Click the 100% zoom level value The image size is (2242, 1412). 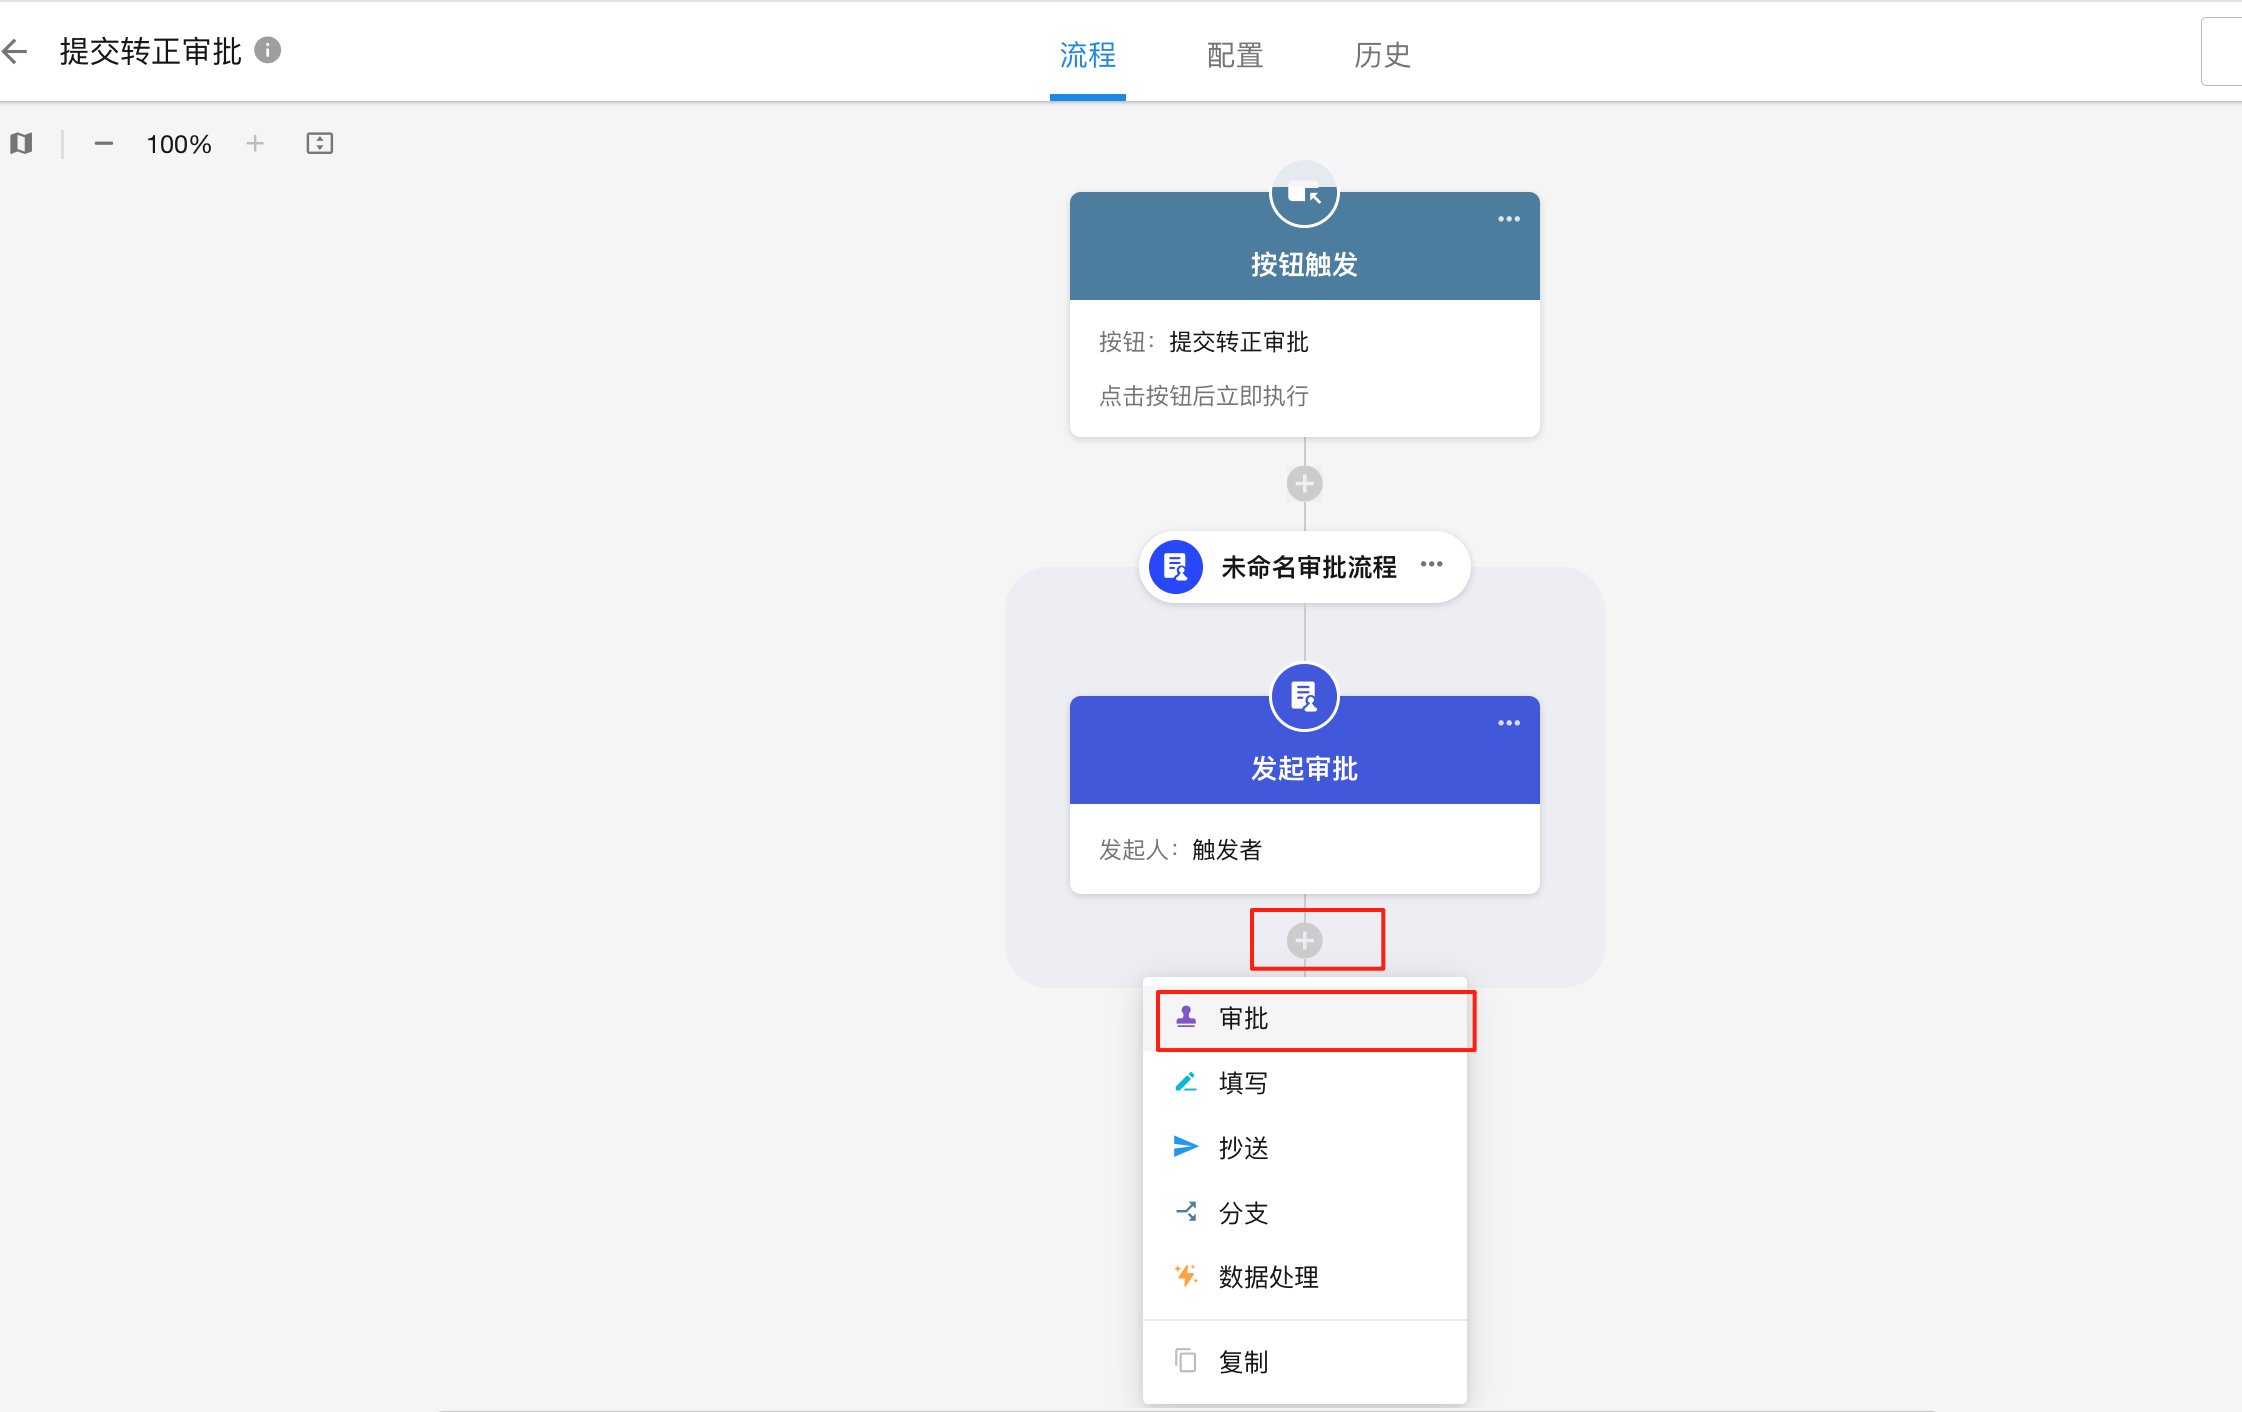click(x=179, y=145)
